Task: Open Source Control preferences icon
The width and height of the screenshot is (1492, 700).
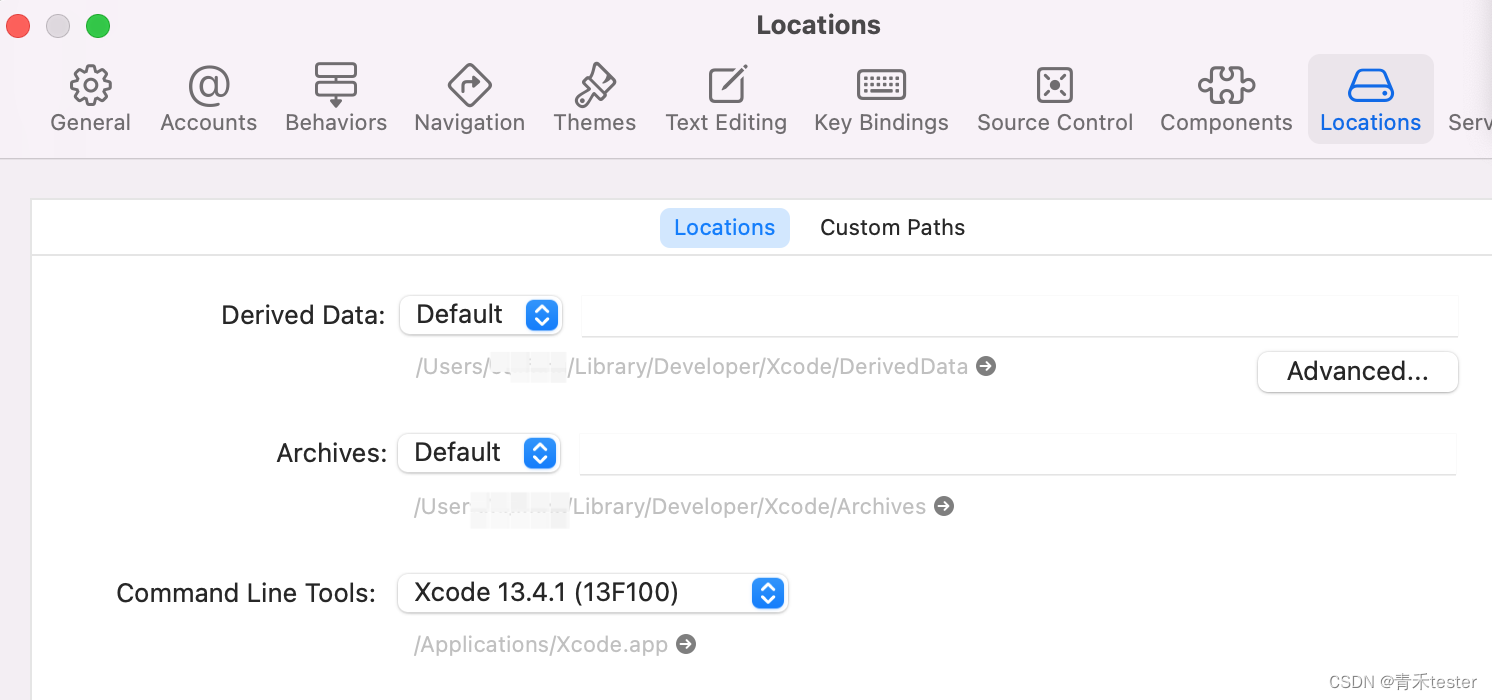Action: pos(1055,85)
